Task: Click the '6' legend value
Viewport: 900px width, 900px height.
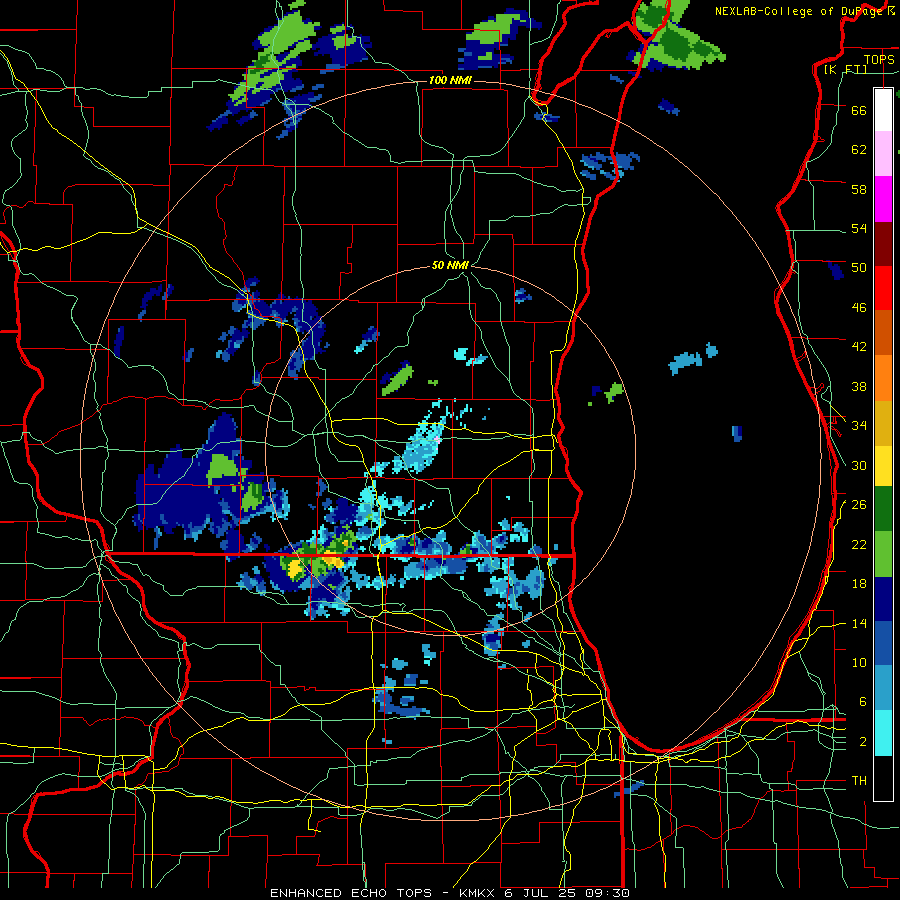Action: [863, 701]
